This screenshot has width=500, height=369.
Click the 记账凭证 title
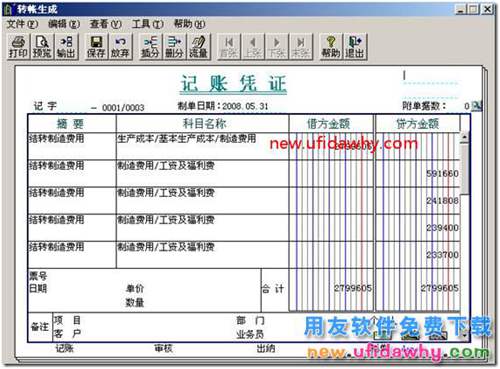(233, 83)
